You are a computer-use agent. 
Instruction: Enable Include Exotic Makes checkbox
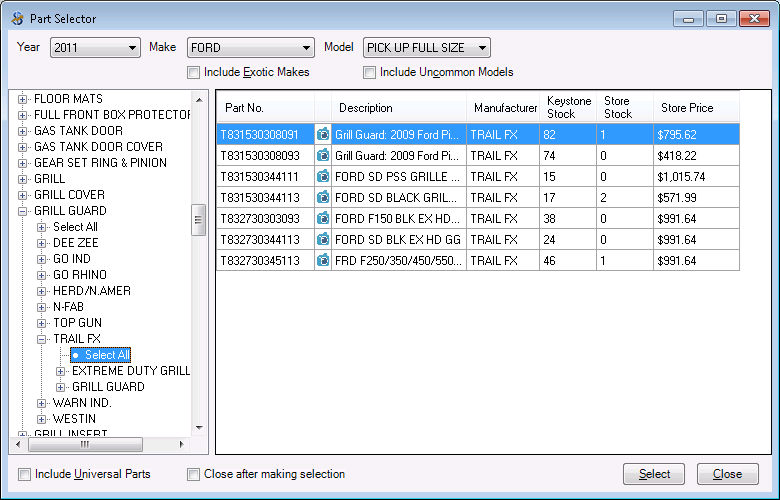tap(194, 72)
